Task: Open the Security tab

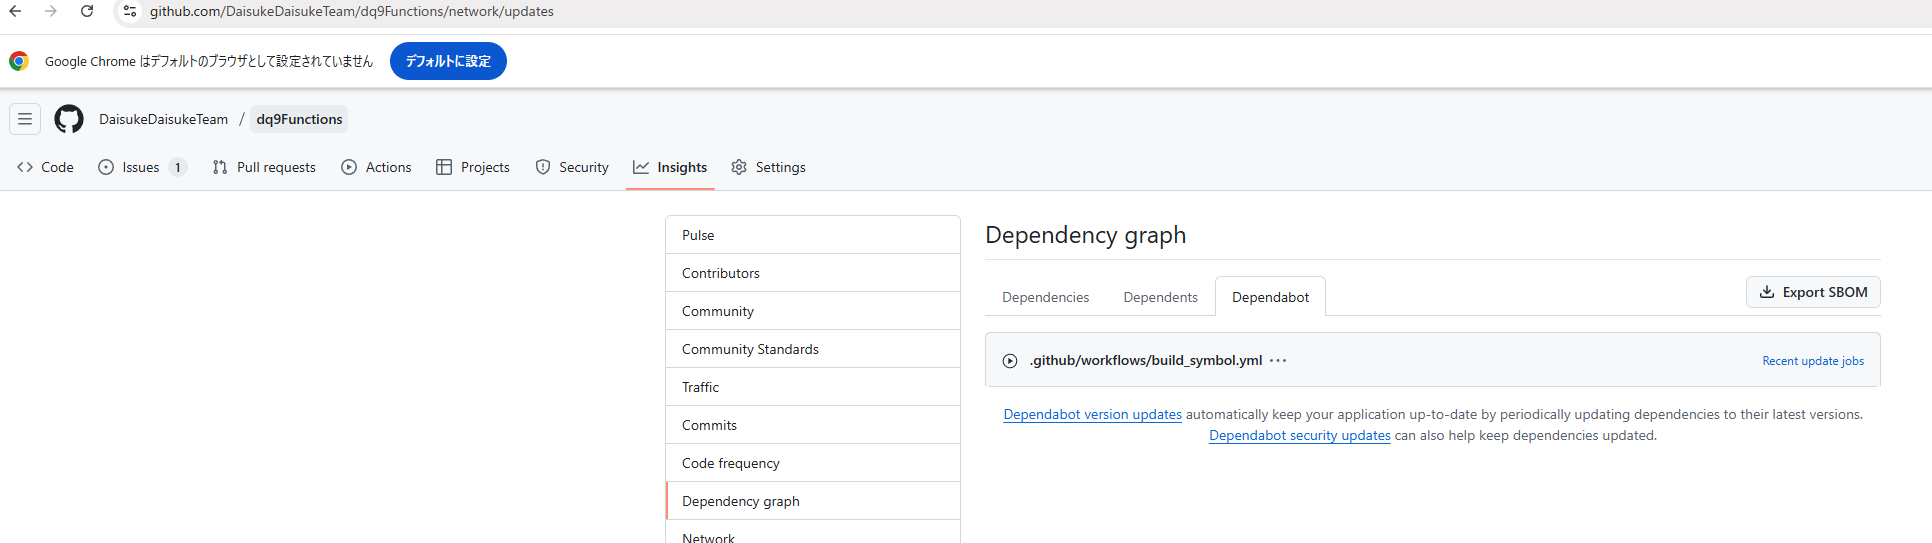Action: [572, 167]
